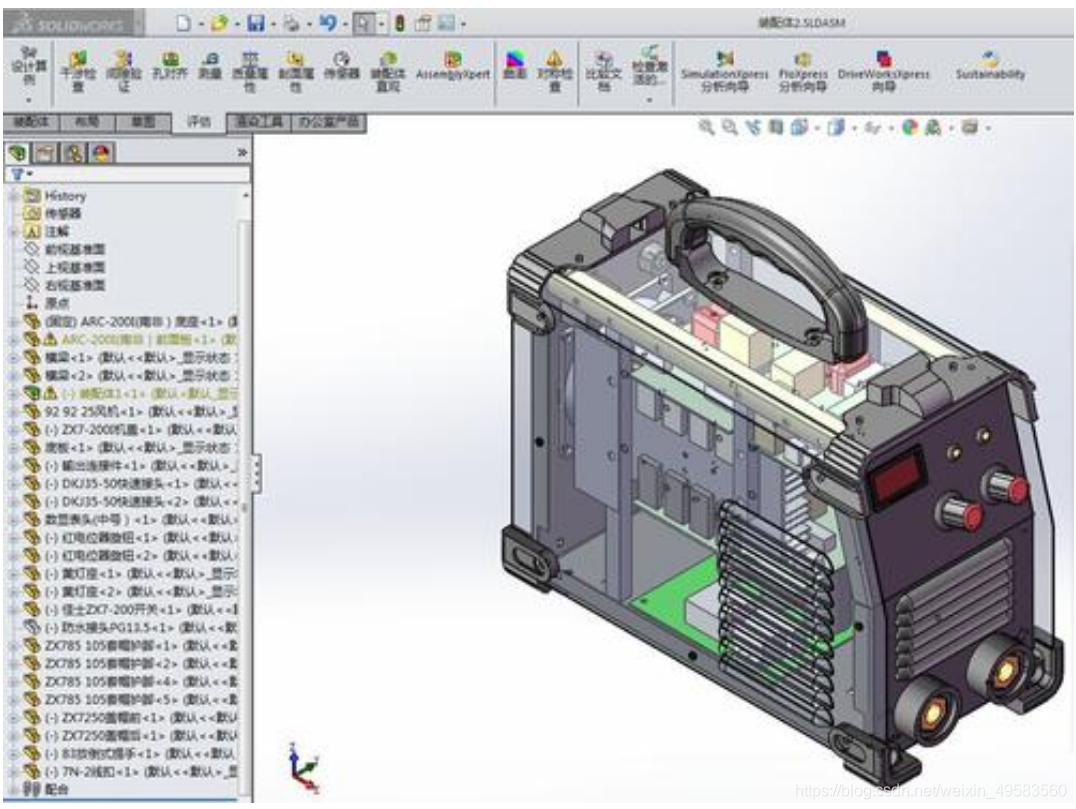Viewport: 1076px width, 809px height.
Task: Switch to PropertyManager panel tab
Action: tap(46, 153)
